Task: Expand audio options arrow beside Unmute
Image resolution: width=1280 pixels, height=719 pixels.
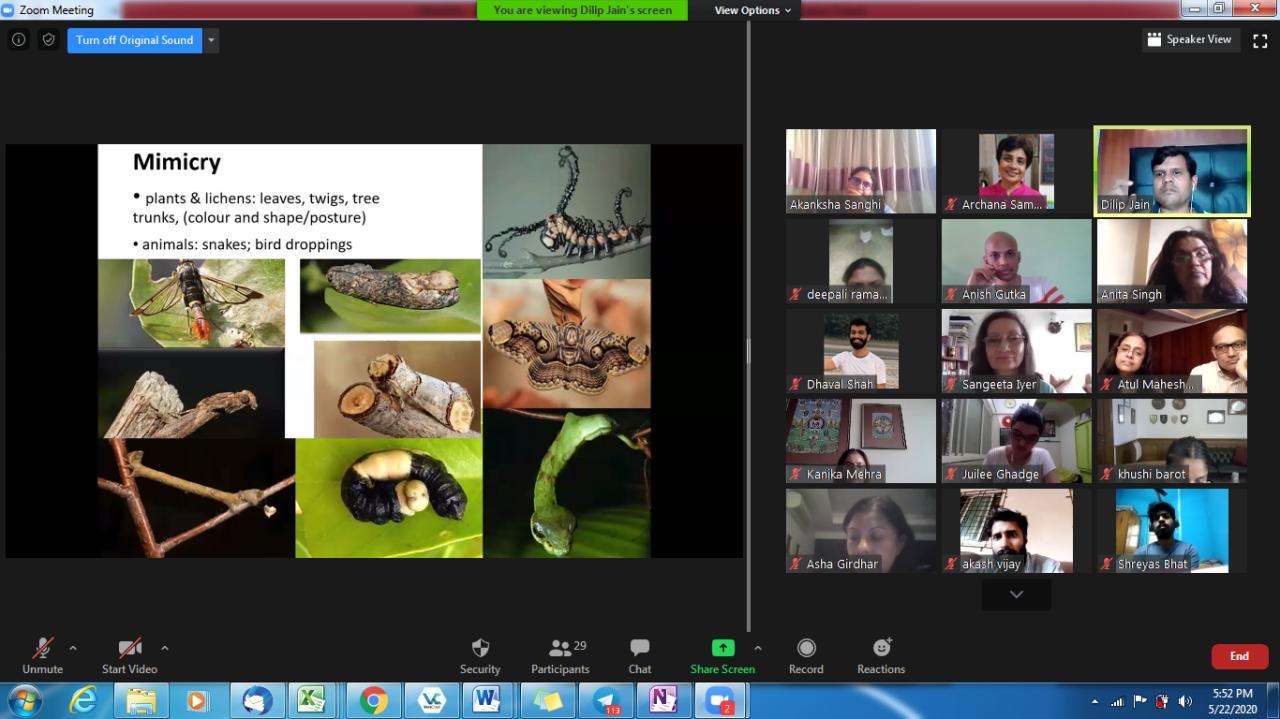Action: tap(72, 648)
